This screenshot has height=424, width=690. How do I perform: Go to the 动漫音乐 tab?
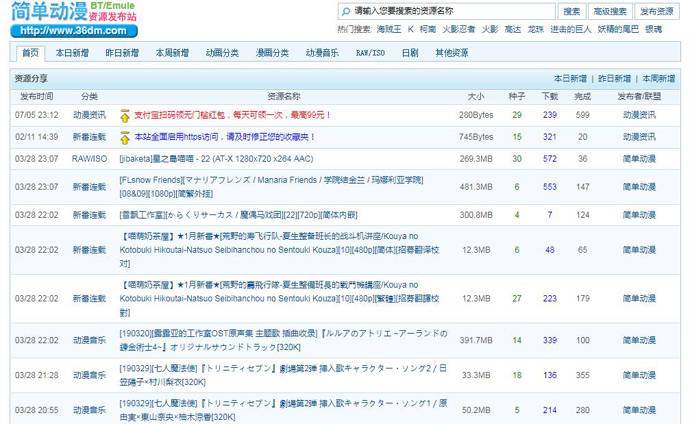pyautogui.click(x=322, y=53)
